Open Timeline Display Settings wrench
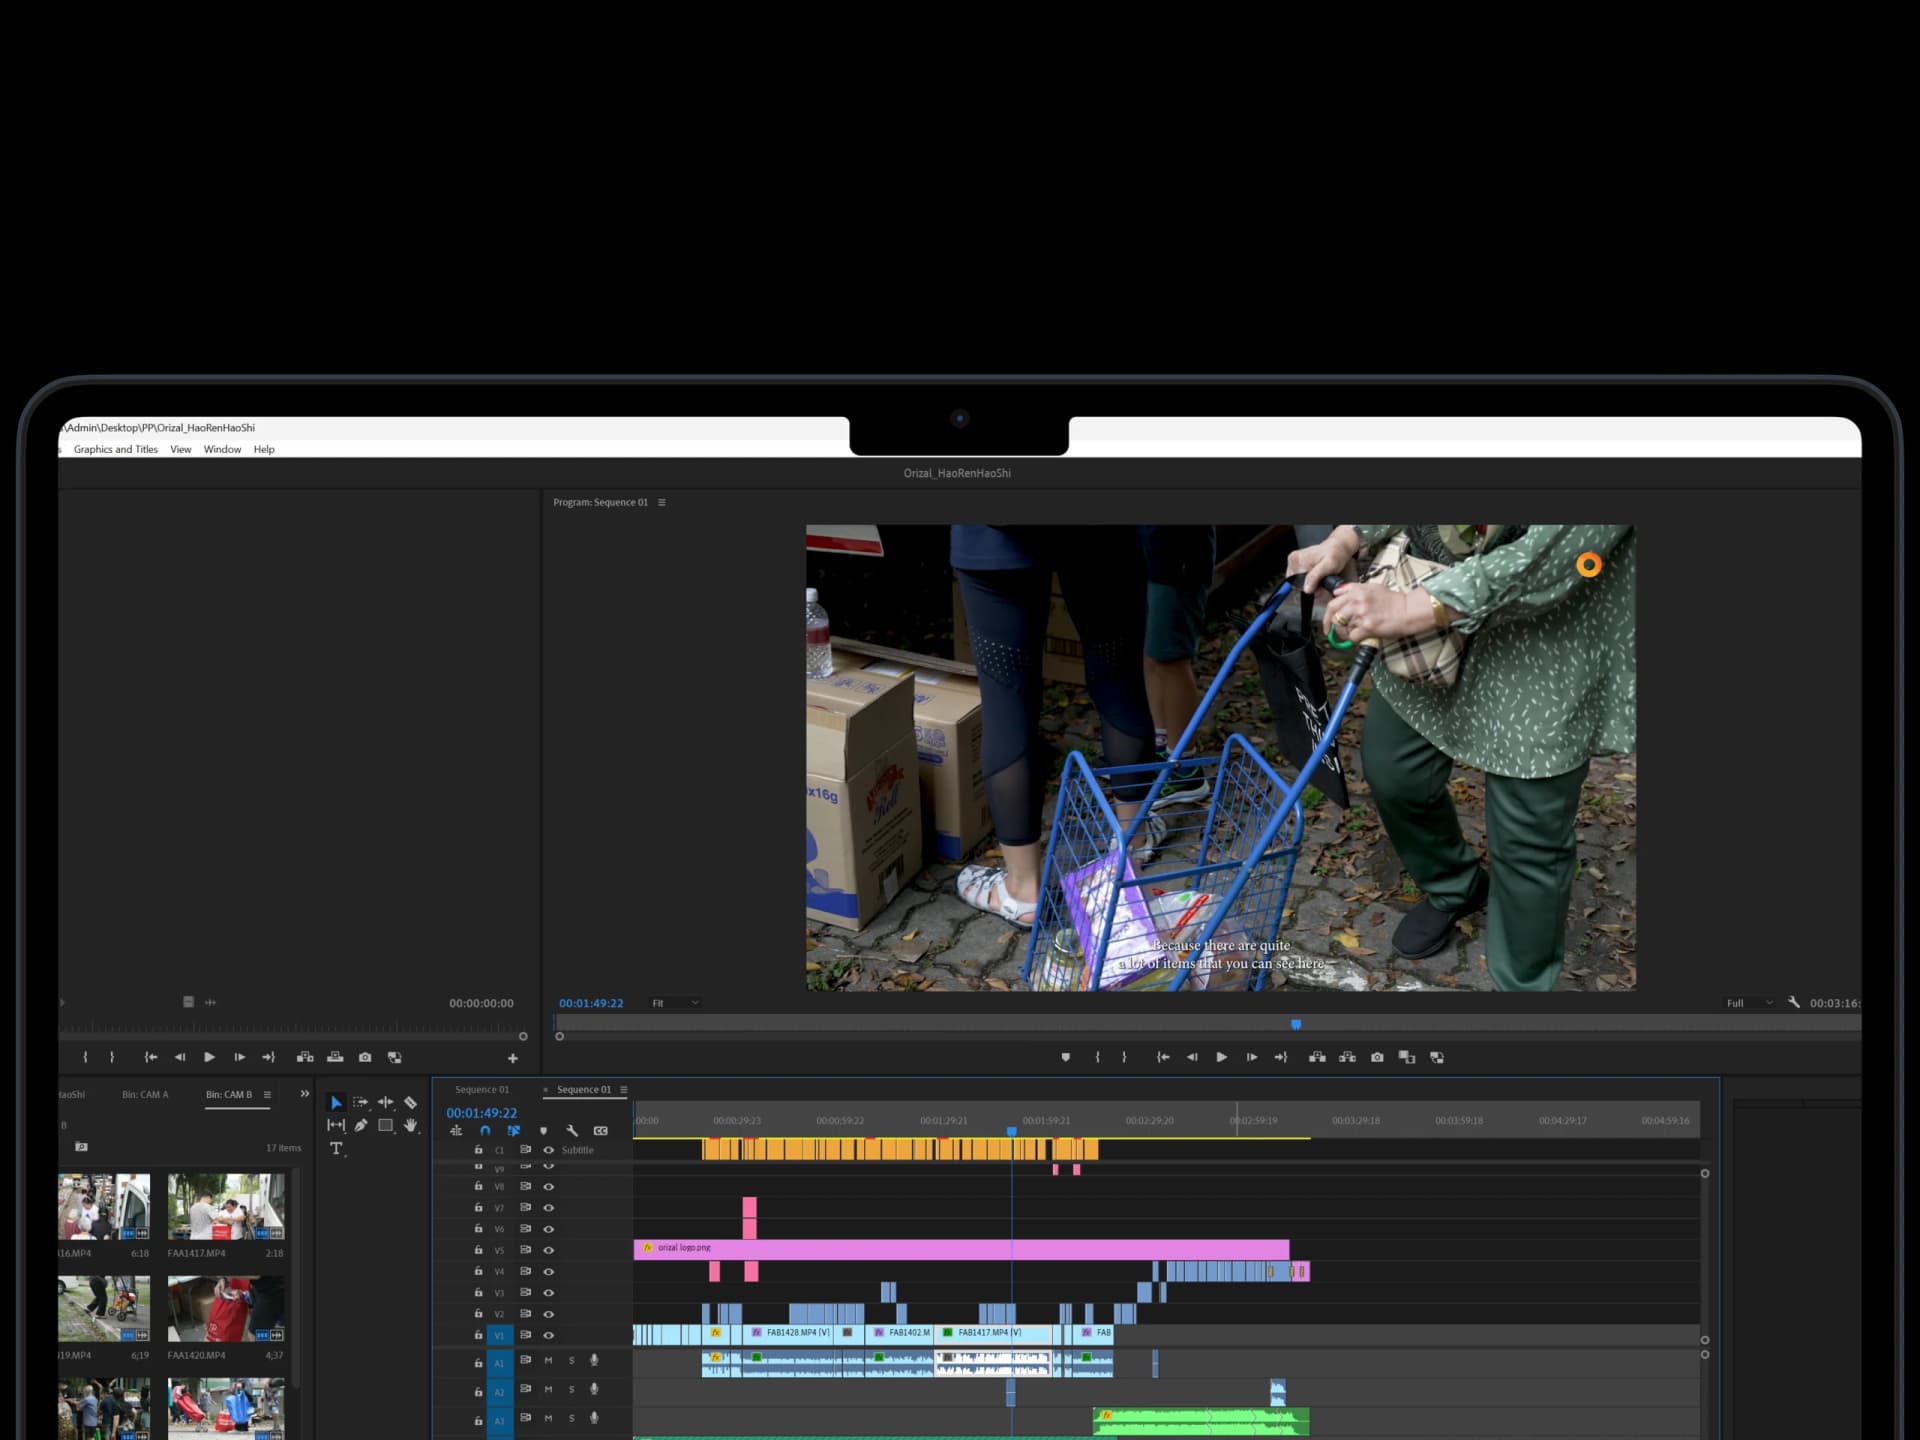 pyautogui.click(x=572, y=1130)
